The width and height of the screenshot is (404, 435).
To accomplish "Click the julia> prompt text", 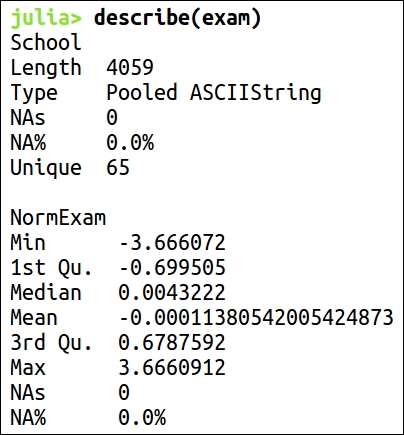I will coord(46,18).
